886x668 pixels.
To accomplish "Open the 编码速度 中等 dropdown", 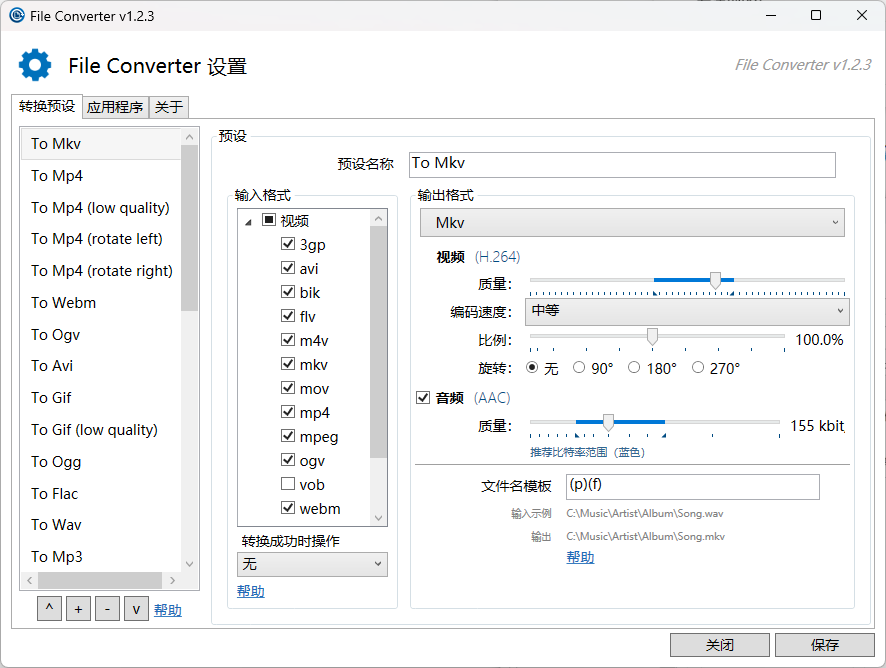I will pyautogui.click(x=687, y=311).
